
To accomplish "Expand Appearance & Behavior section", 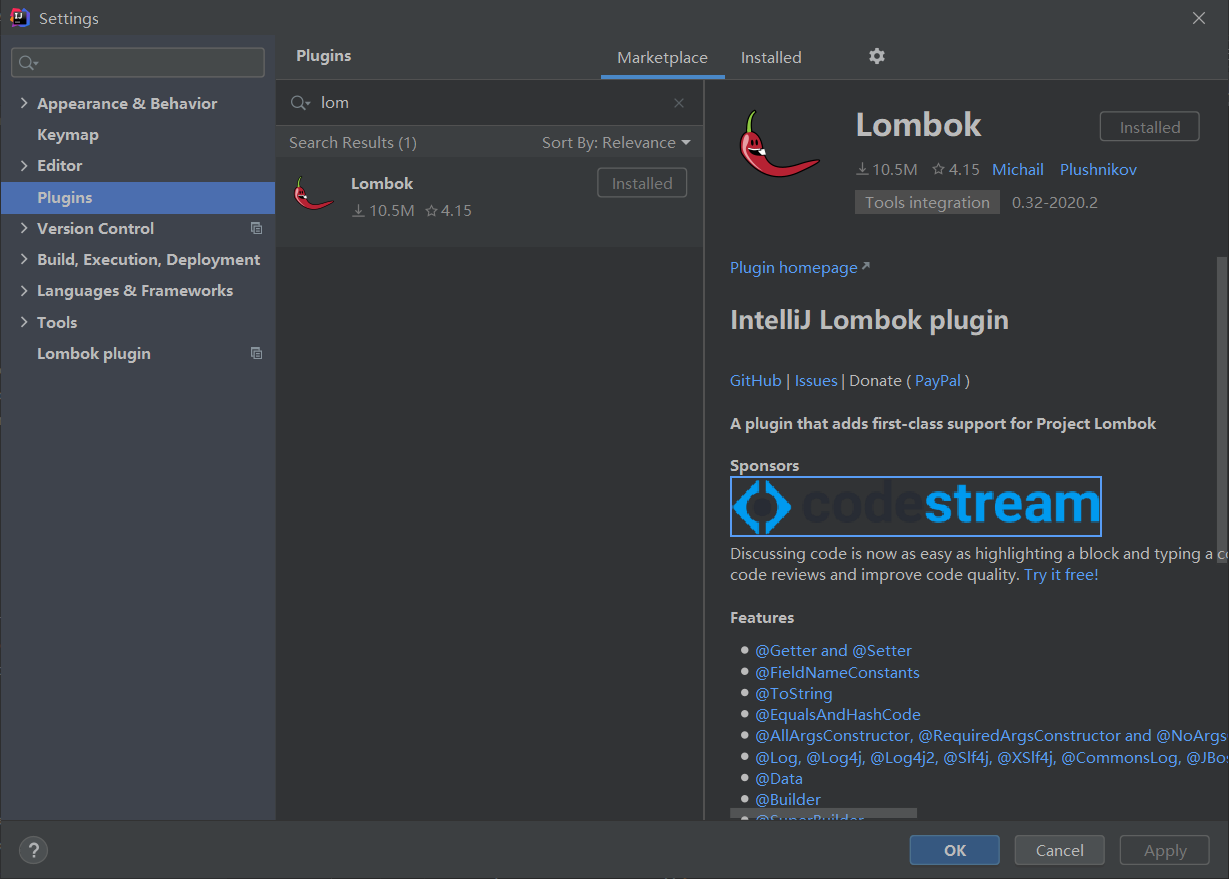I will pyautogui.click(x=24, y=103).
